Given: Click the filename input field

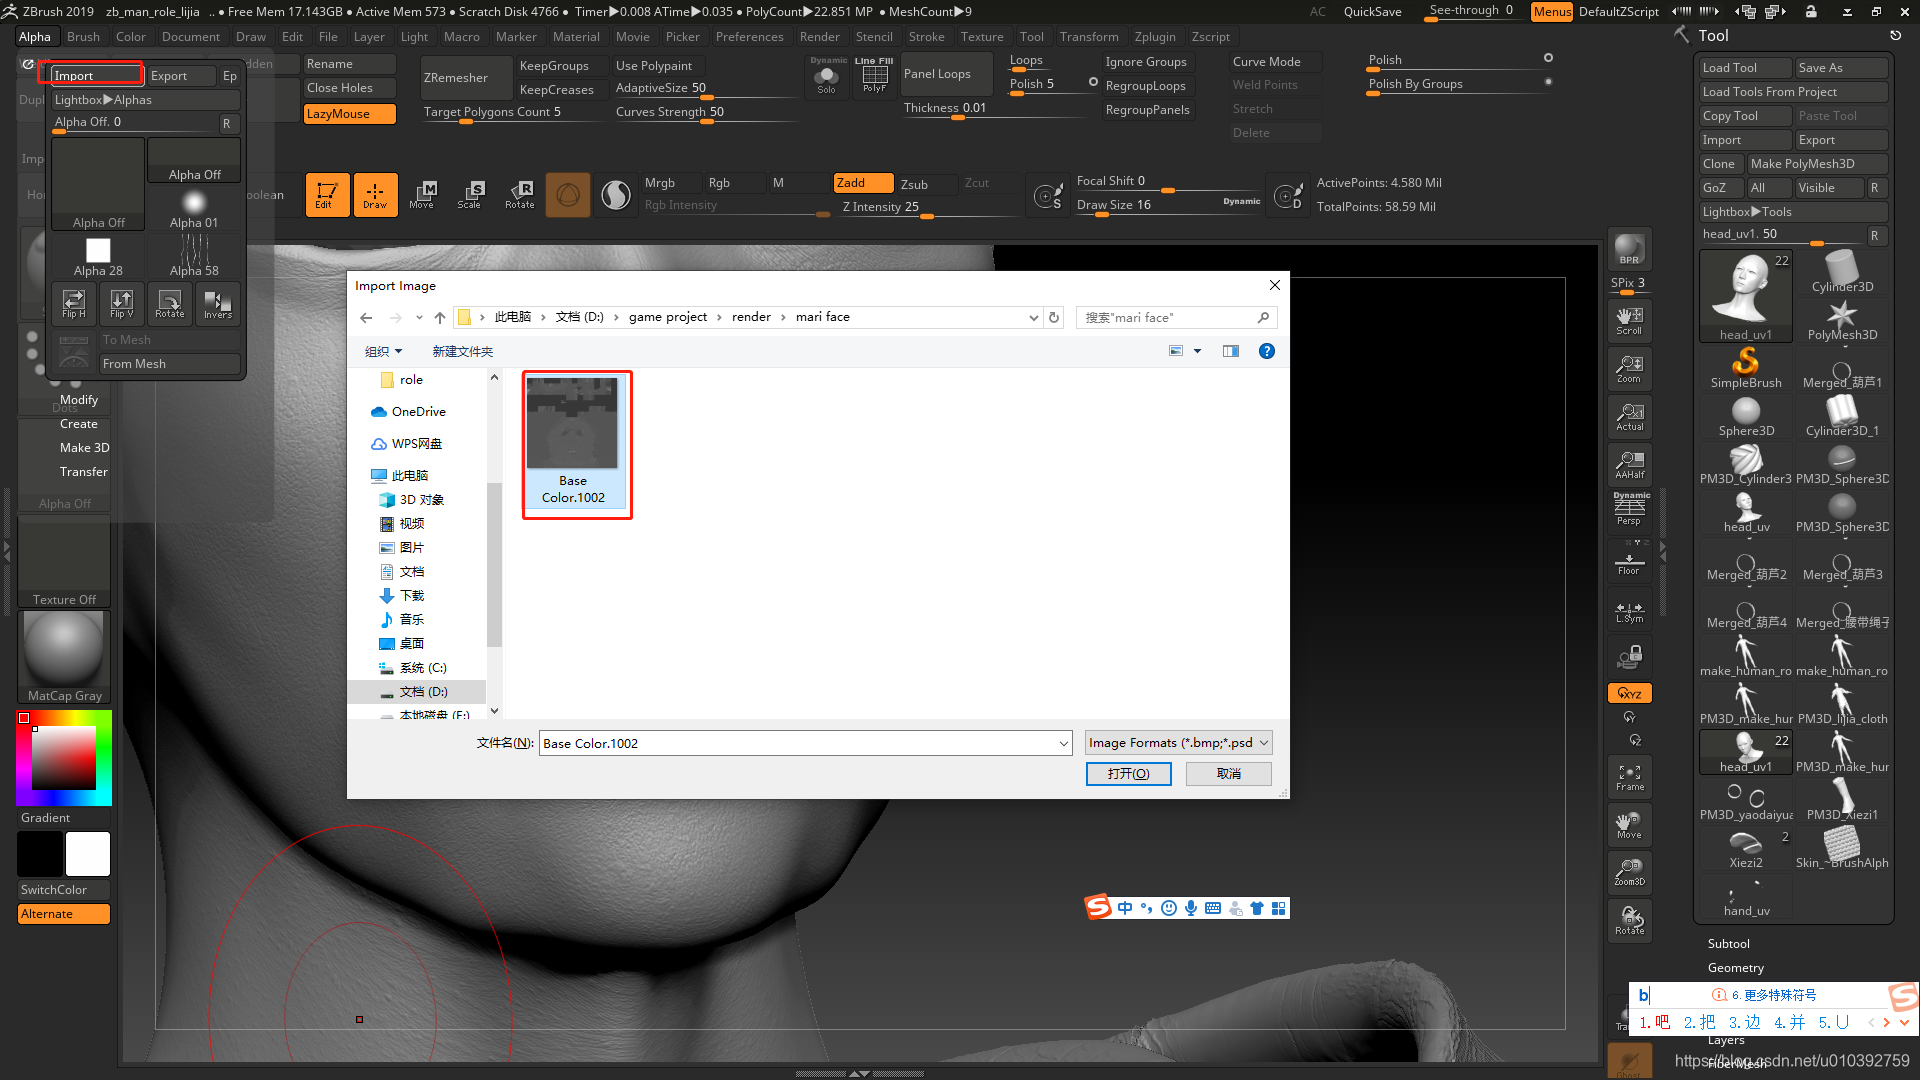Looking at the screenshot, I should tap(797, 743).
